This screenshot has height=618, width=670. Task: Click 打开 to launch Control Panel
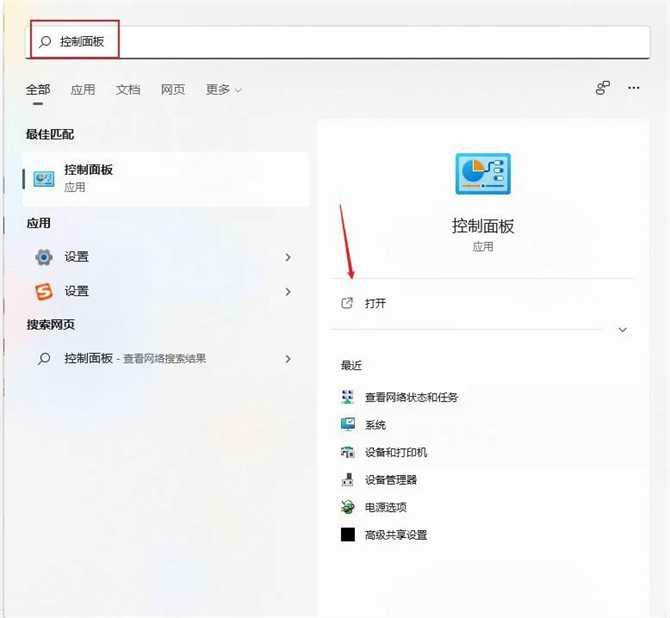(x=376, y=303)
